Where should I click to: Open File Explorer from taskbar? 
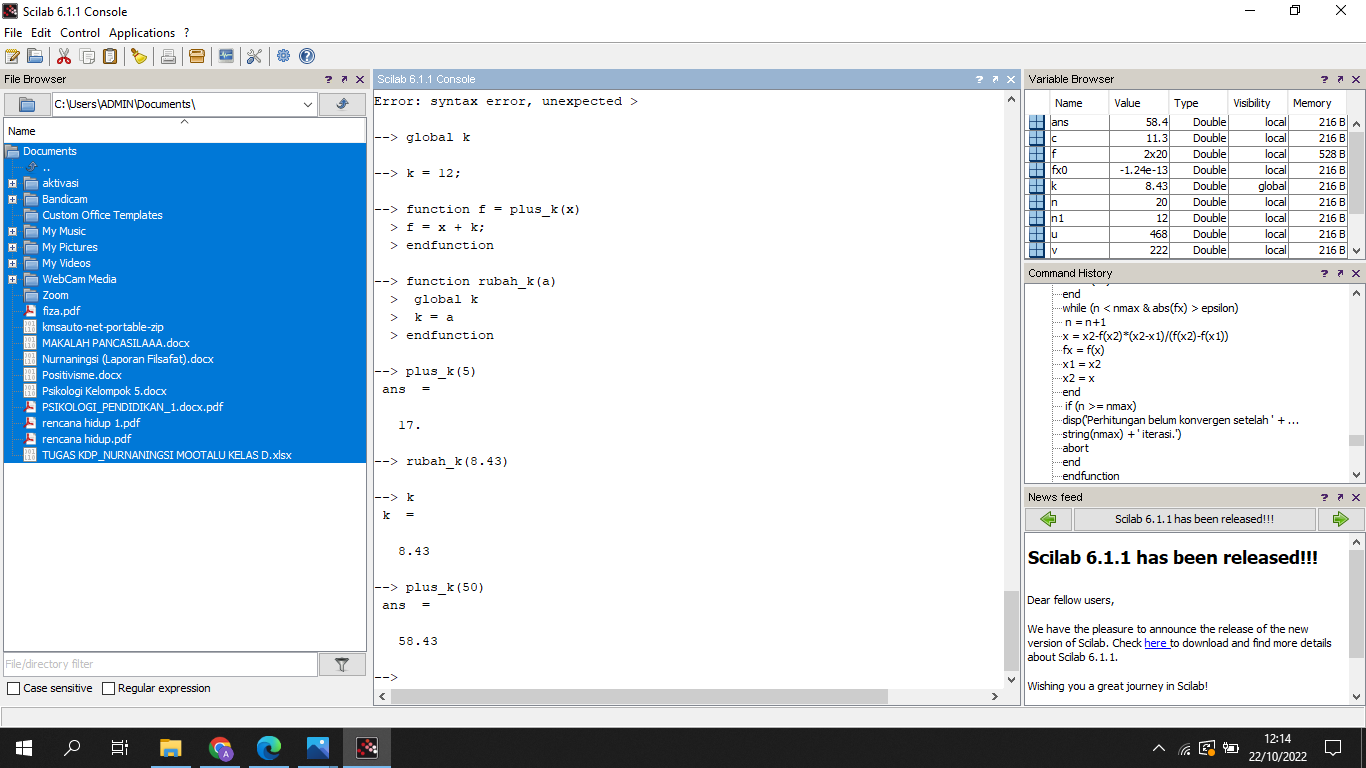[171, 747]
